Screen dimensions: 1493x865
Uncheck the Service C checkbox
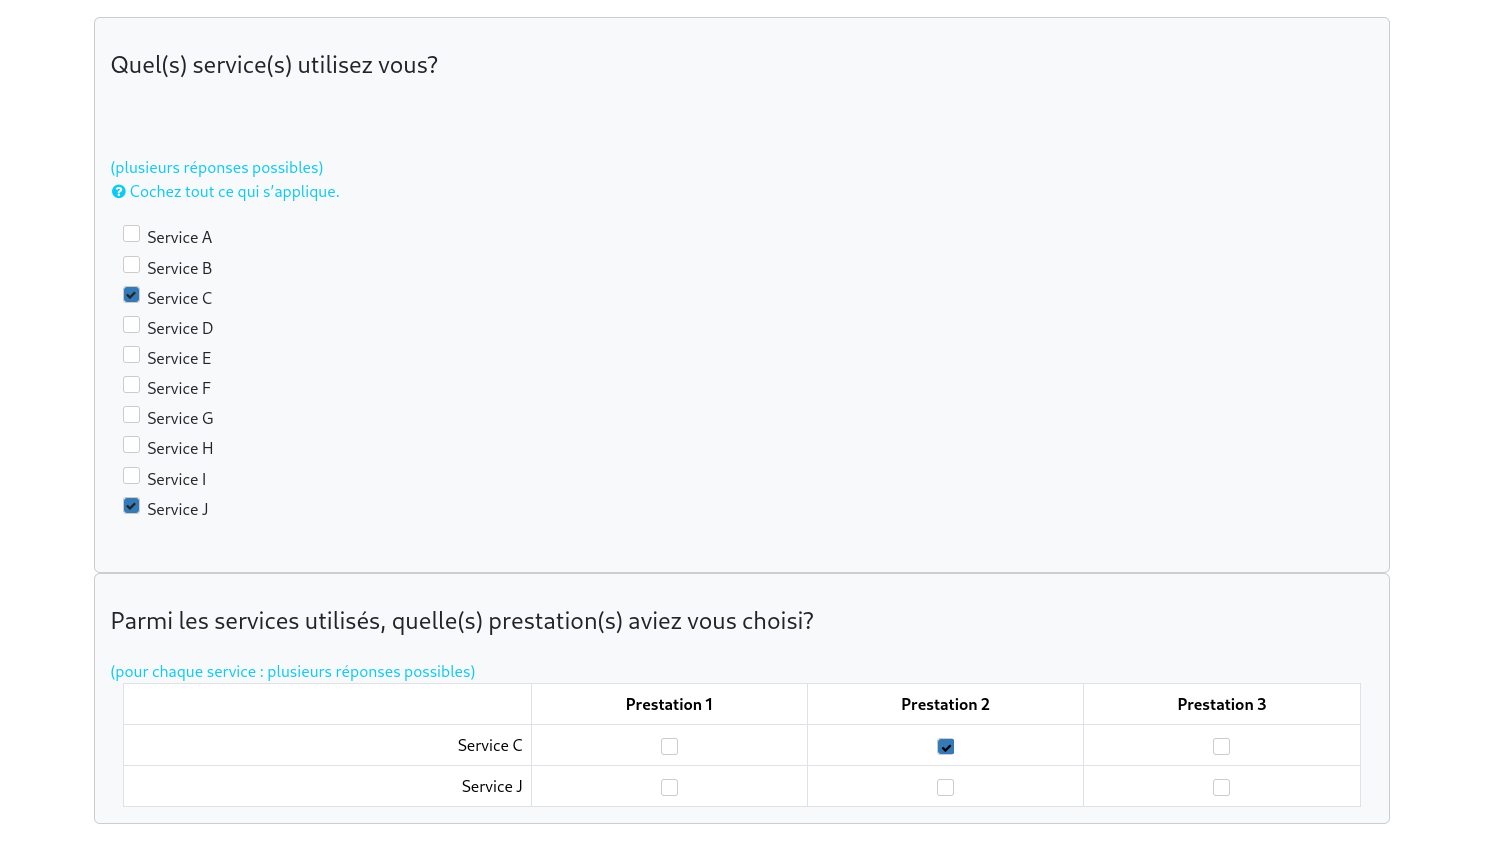(x=131, y=295)
